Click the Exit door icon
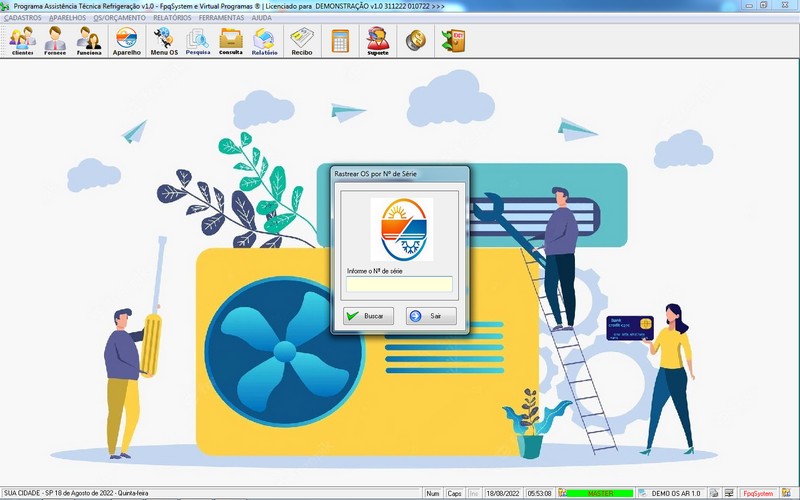Image resolution: width=800 pixels, height=500 pixels. tap(453, 41)
